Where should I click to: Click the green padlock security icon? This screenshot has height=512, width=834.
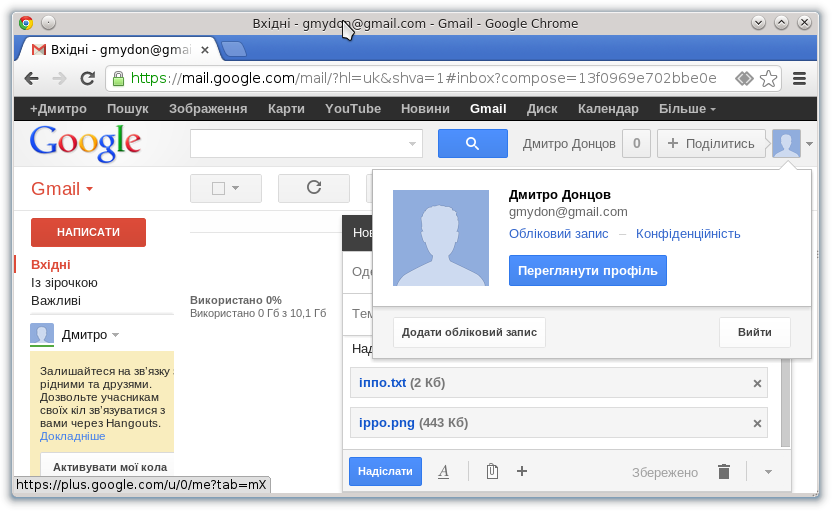118,79
